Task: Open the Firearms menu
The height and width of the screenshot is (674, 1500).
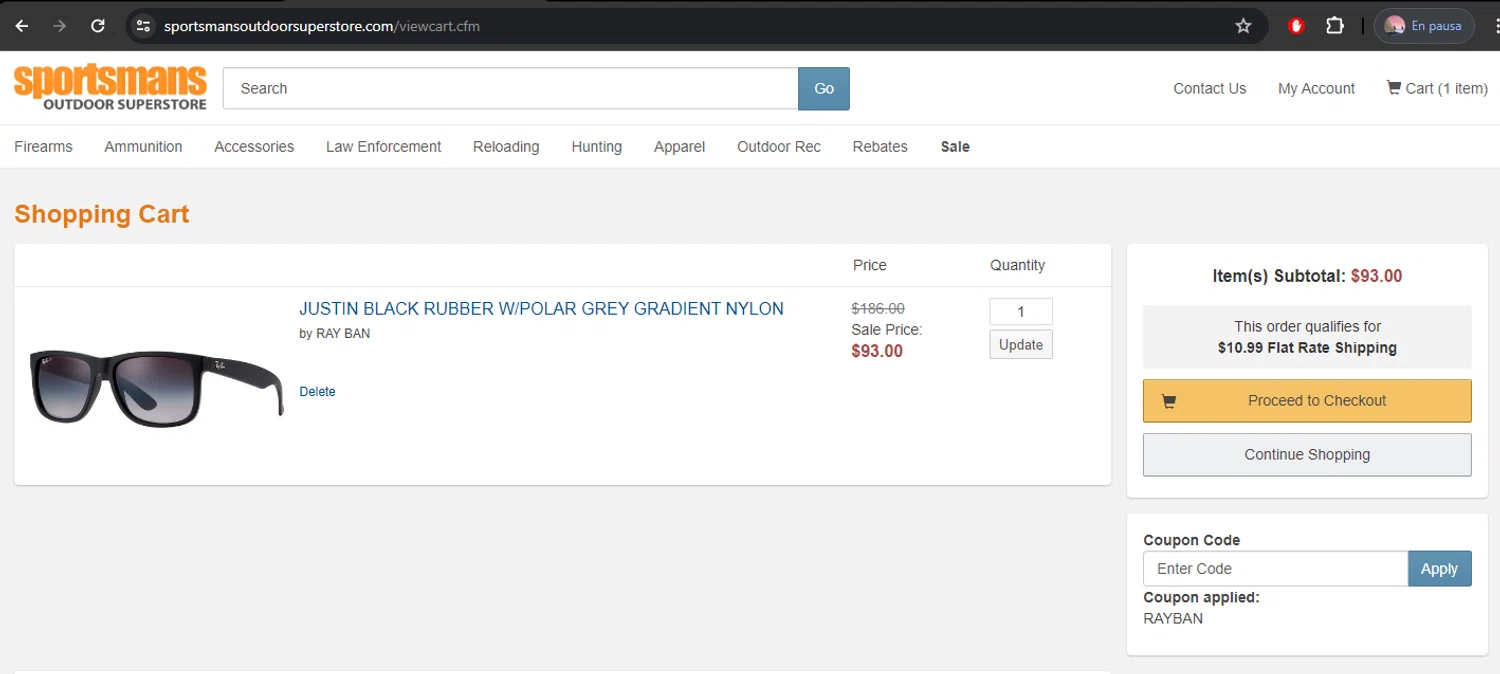Action: coord(43,146)
